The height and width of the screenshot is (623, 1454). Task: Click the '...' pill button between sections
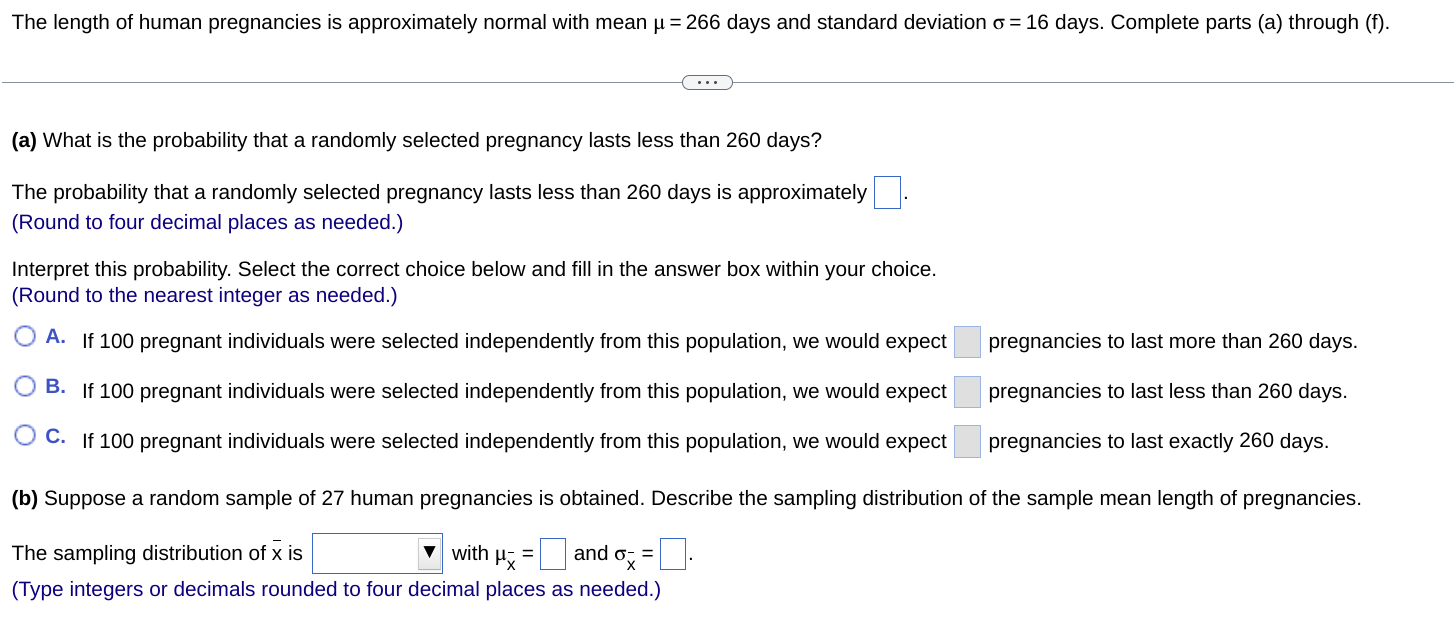click(x=707, y=81)
